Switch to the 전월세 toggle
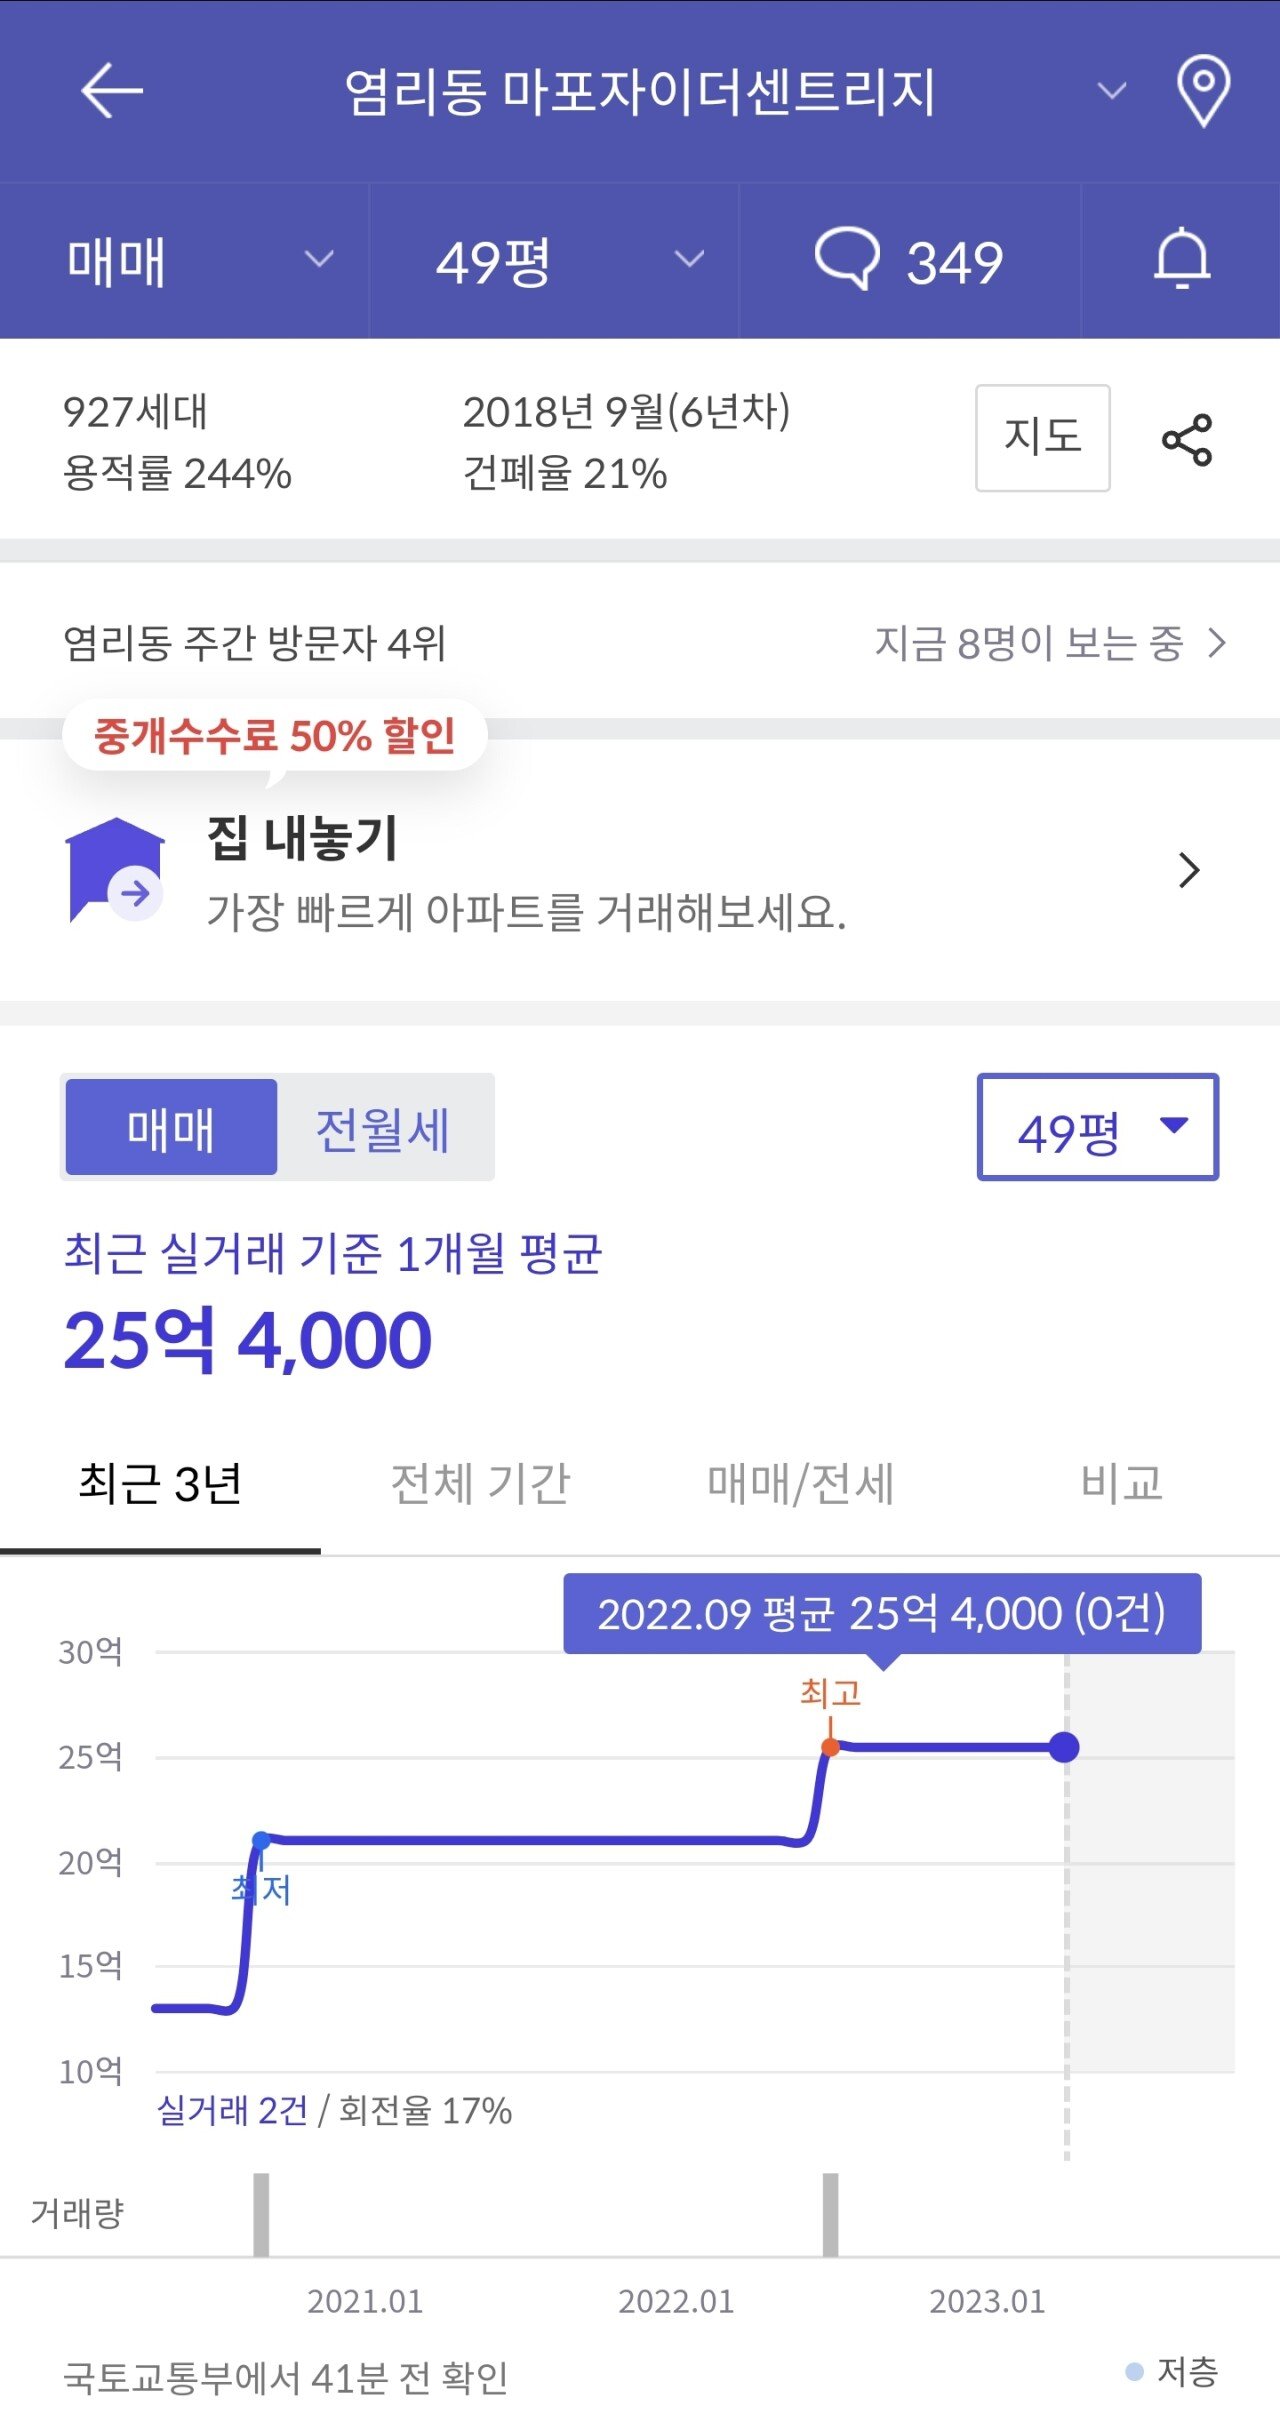 [x=384, y=1127]
